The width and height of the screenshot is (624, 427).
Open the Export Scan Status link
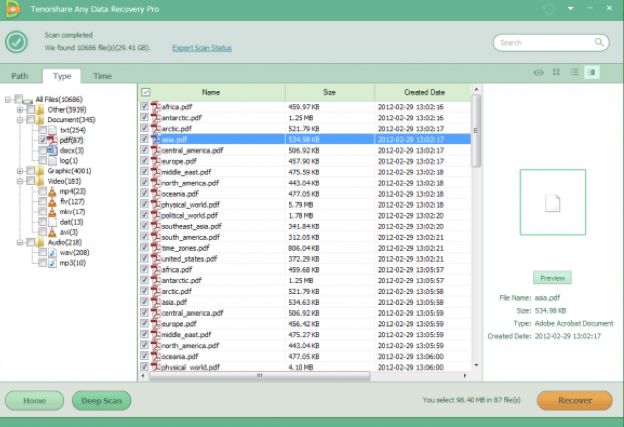pyautogui.click(x=203, y=47)
